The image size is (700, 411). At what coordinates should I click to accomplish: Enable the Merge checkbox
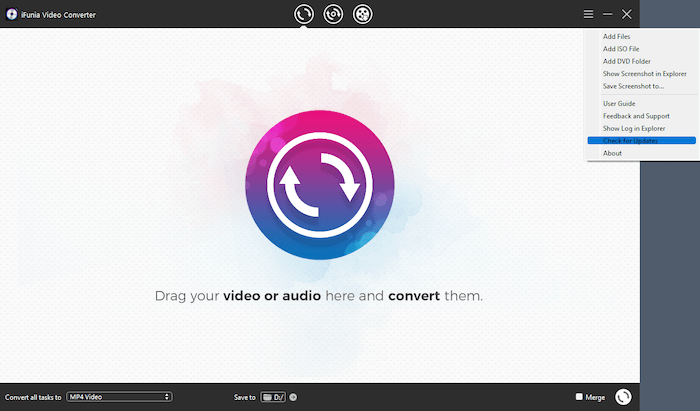pyautogui.click(x=579, y=397)
